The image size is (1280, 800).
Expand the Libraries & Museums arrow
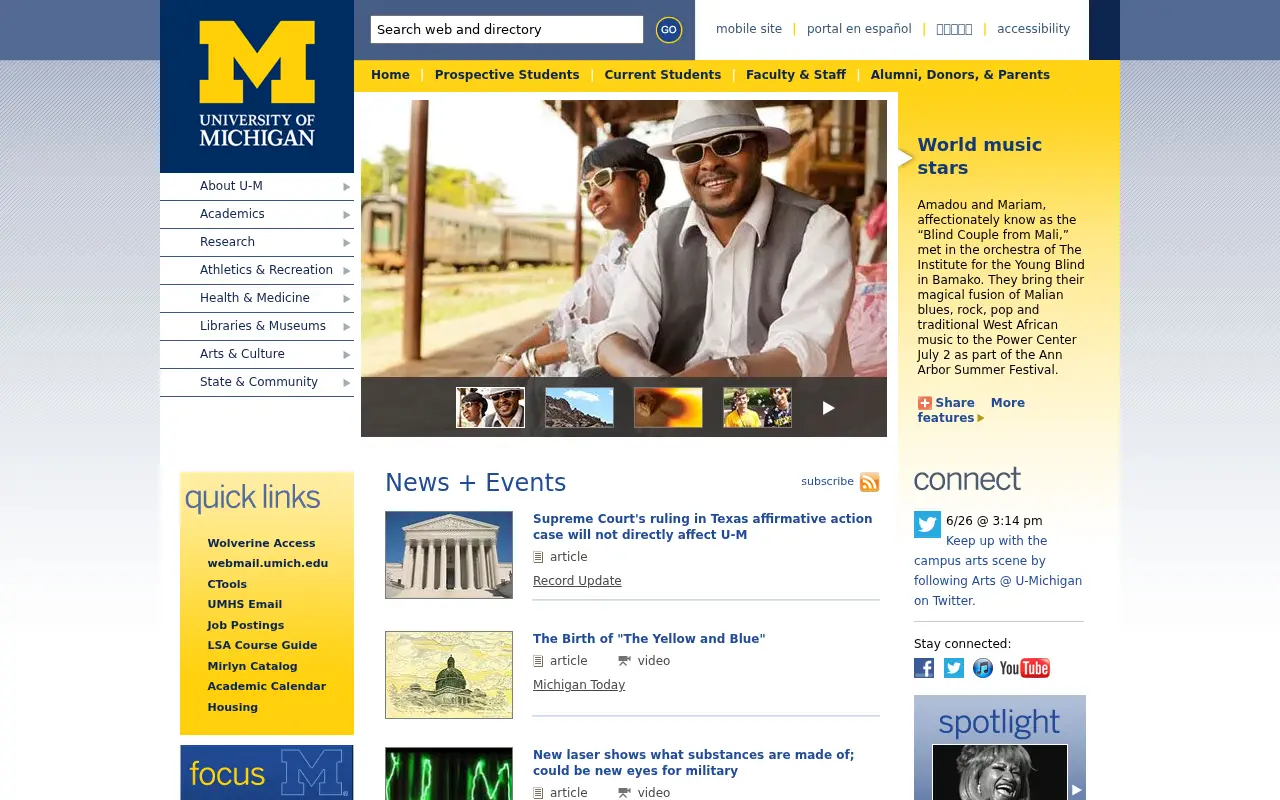347,327
